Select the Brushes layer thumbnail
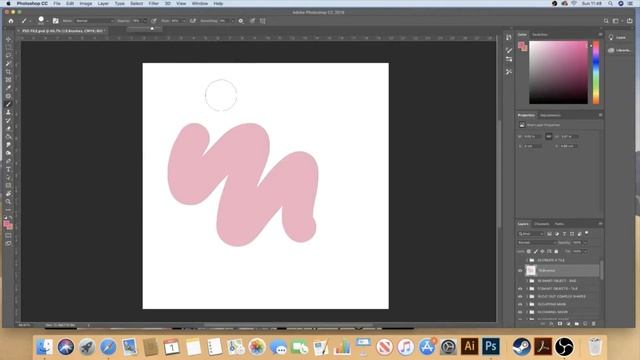The image size is (640, 360). (531, 270)
